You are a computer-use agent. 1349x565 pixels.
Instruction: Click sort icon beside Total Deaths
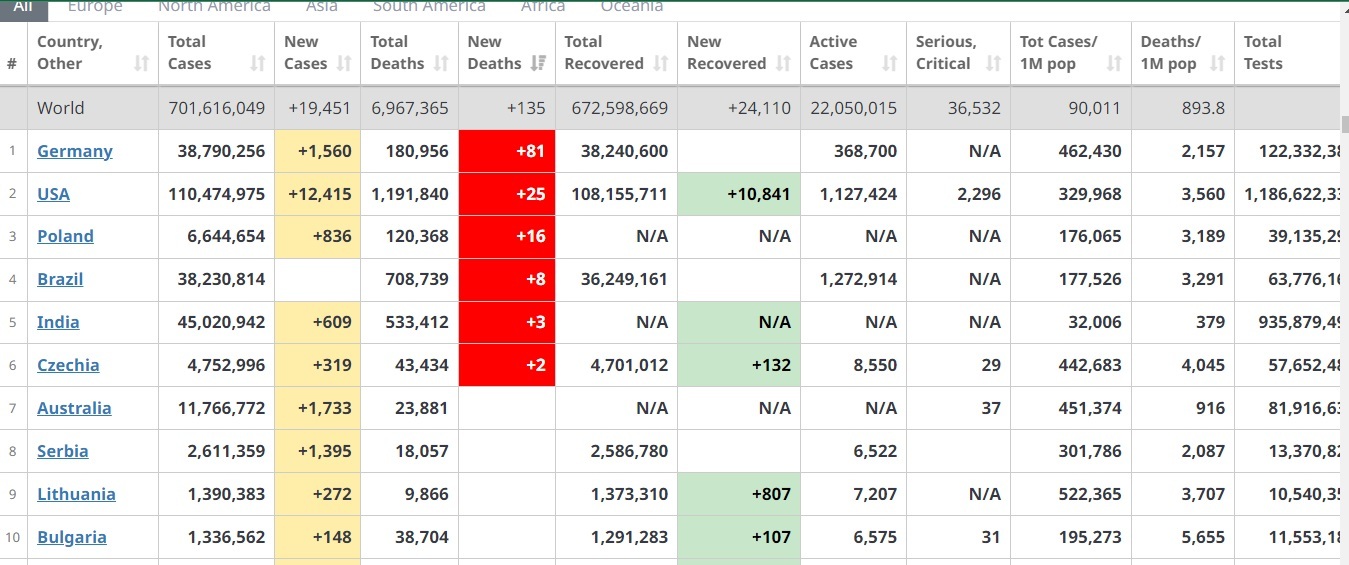coord(441,64)
